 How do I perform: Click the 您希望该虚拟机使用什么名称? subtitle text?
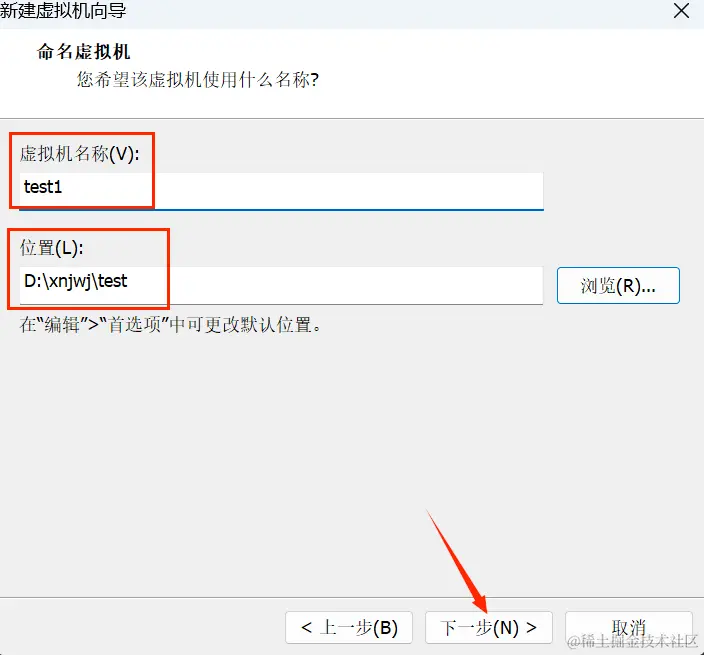[x=198, y=79]
